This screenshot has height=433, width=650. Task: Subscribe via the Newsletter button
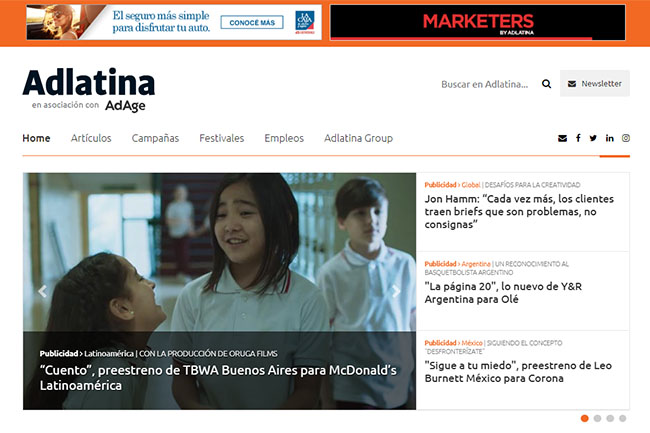[595, 84]
